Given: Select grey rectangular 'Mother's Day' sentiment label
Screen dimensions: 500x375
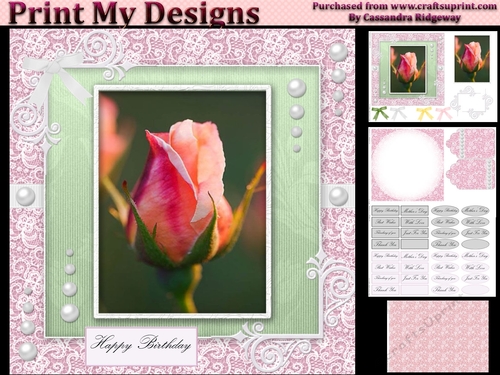Looking at the screenshot, I should [x=414, y=210].
